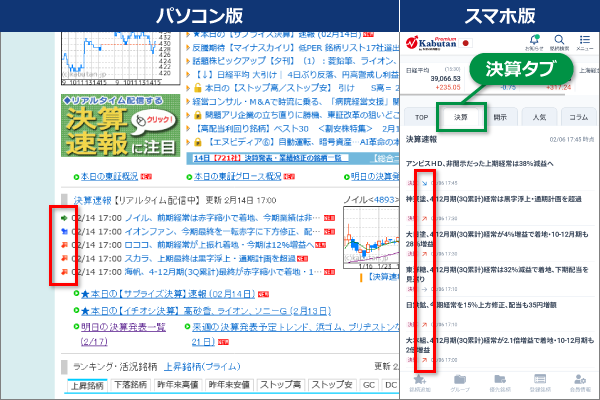Select the 人気 tab in the smartphone version

pyautogui.click(x=539, y=117)
